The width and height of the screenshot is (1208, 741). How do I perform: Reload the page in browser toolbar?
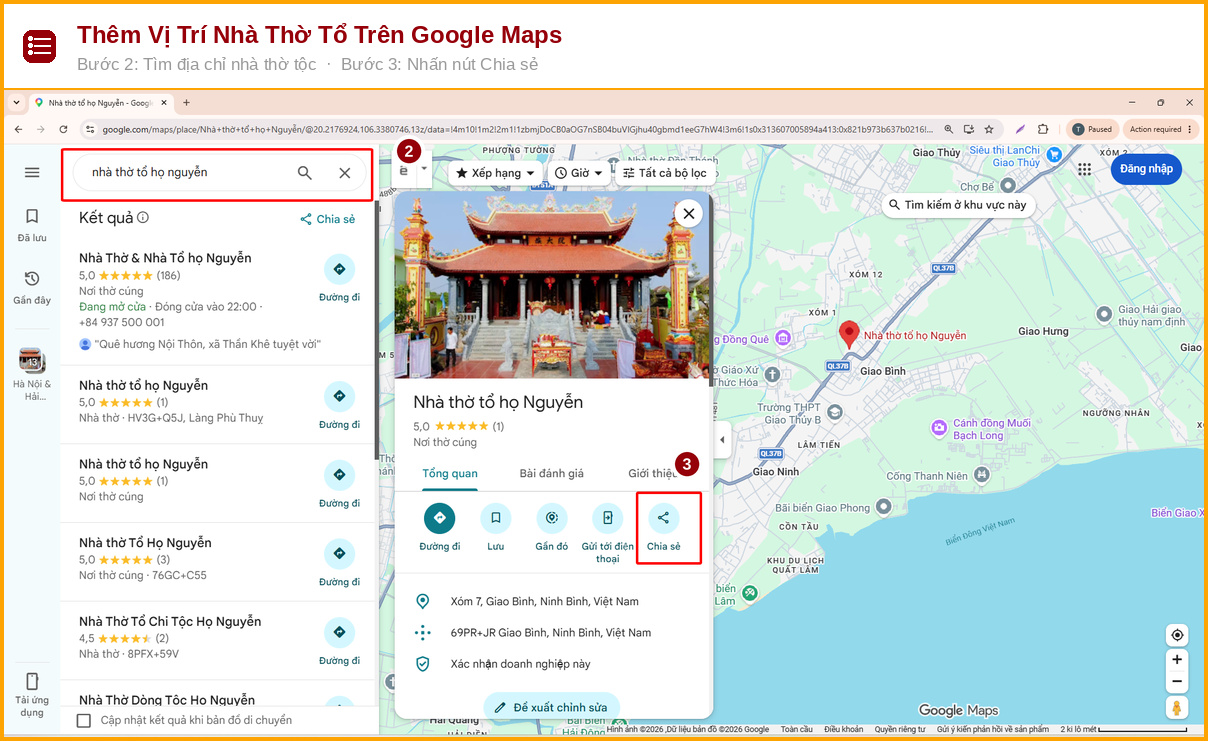[x=63, y=129]
